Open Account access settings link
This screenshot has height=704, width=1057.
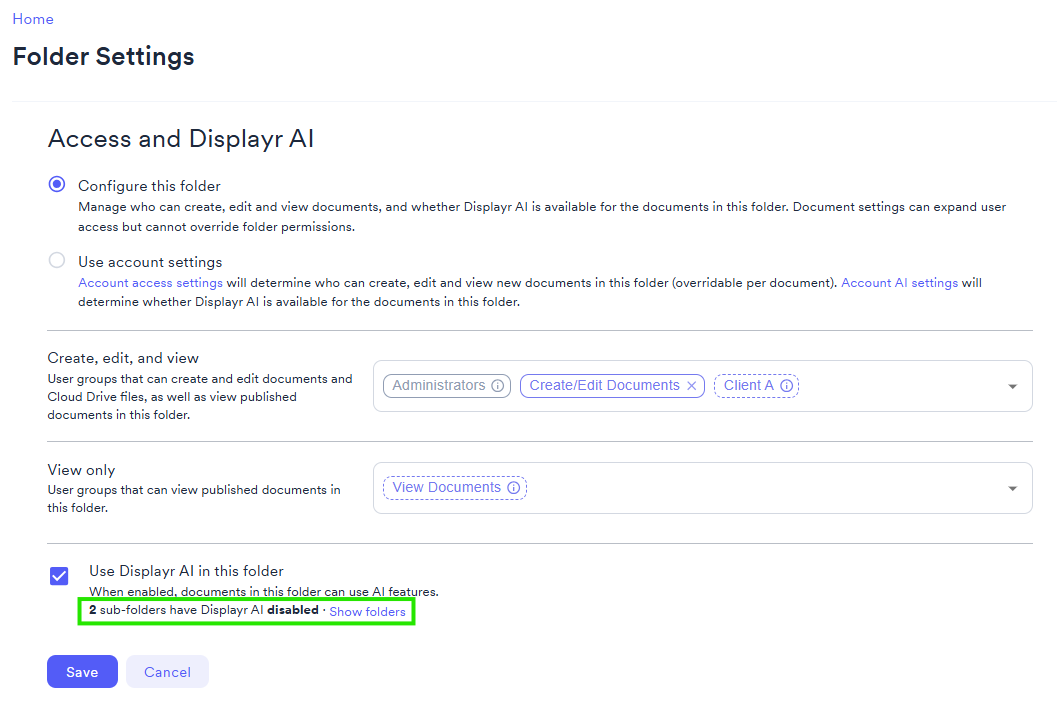point(150,283)
